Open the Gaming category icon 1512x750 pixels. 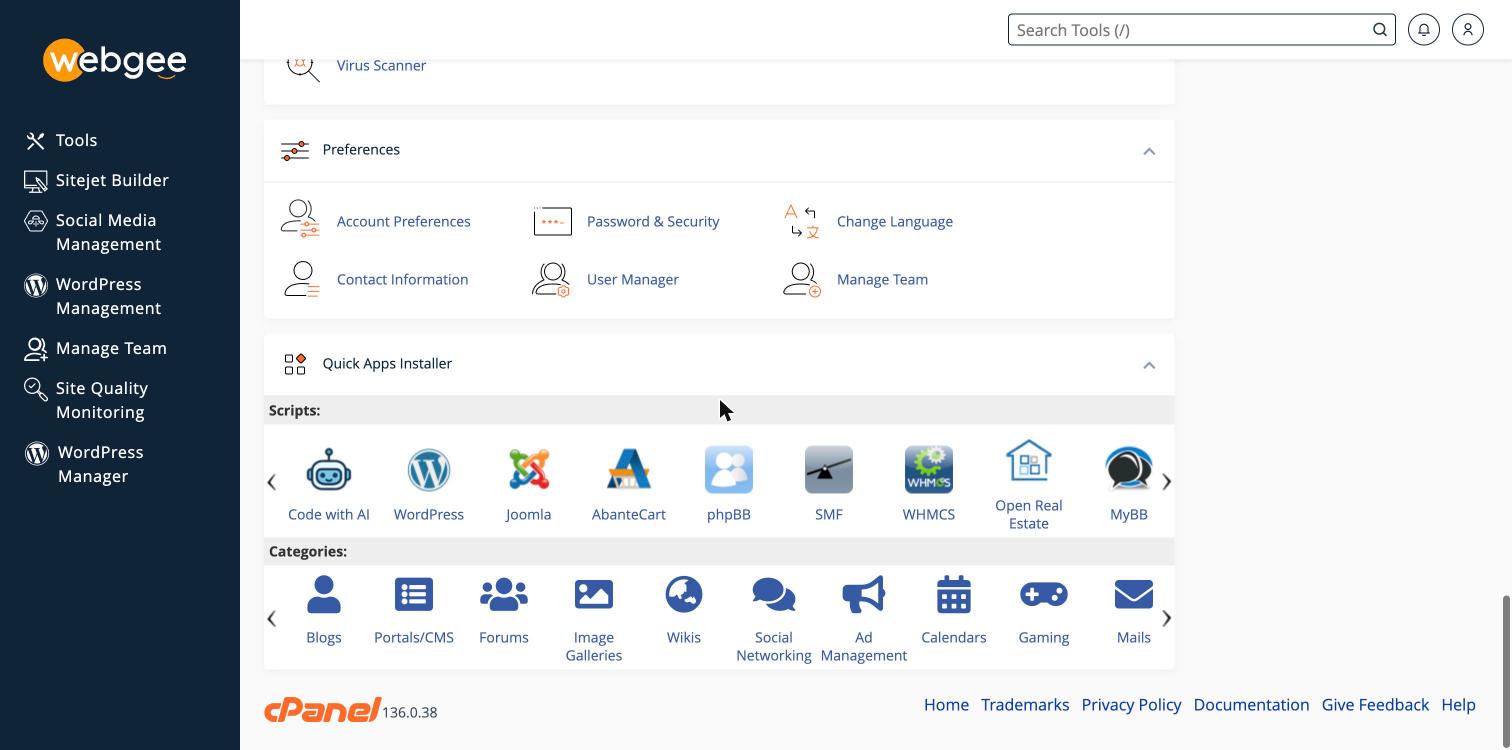(x=1044, y=594)
